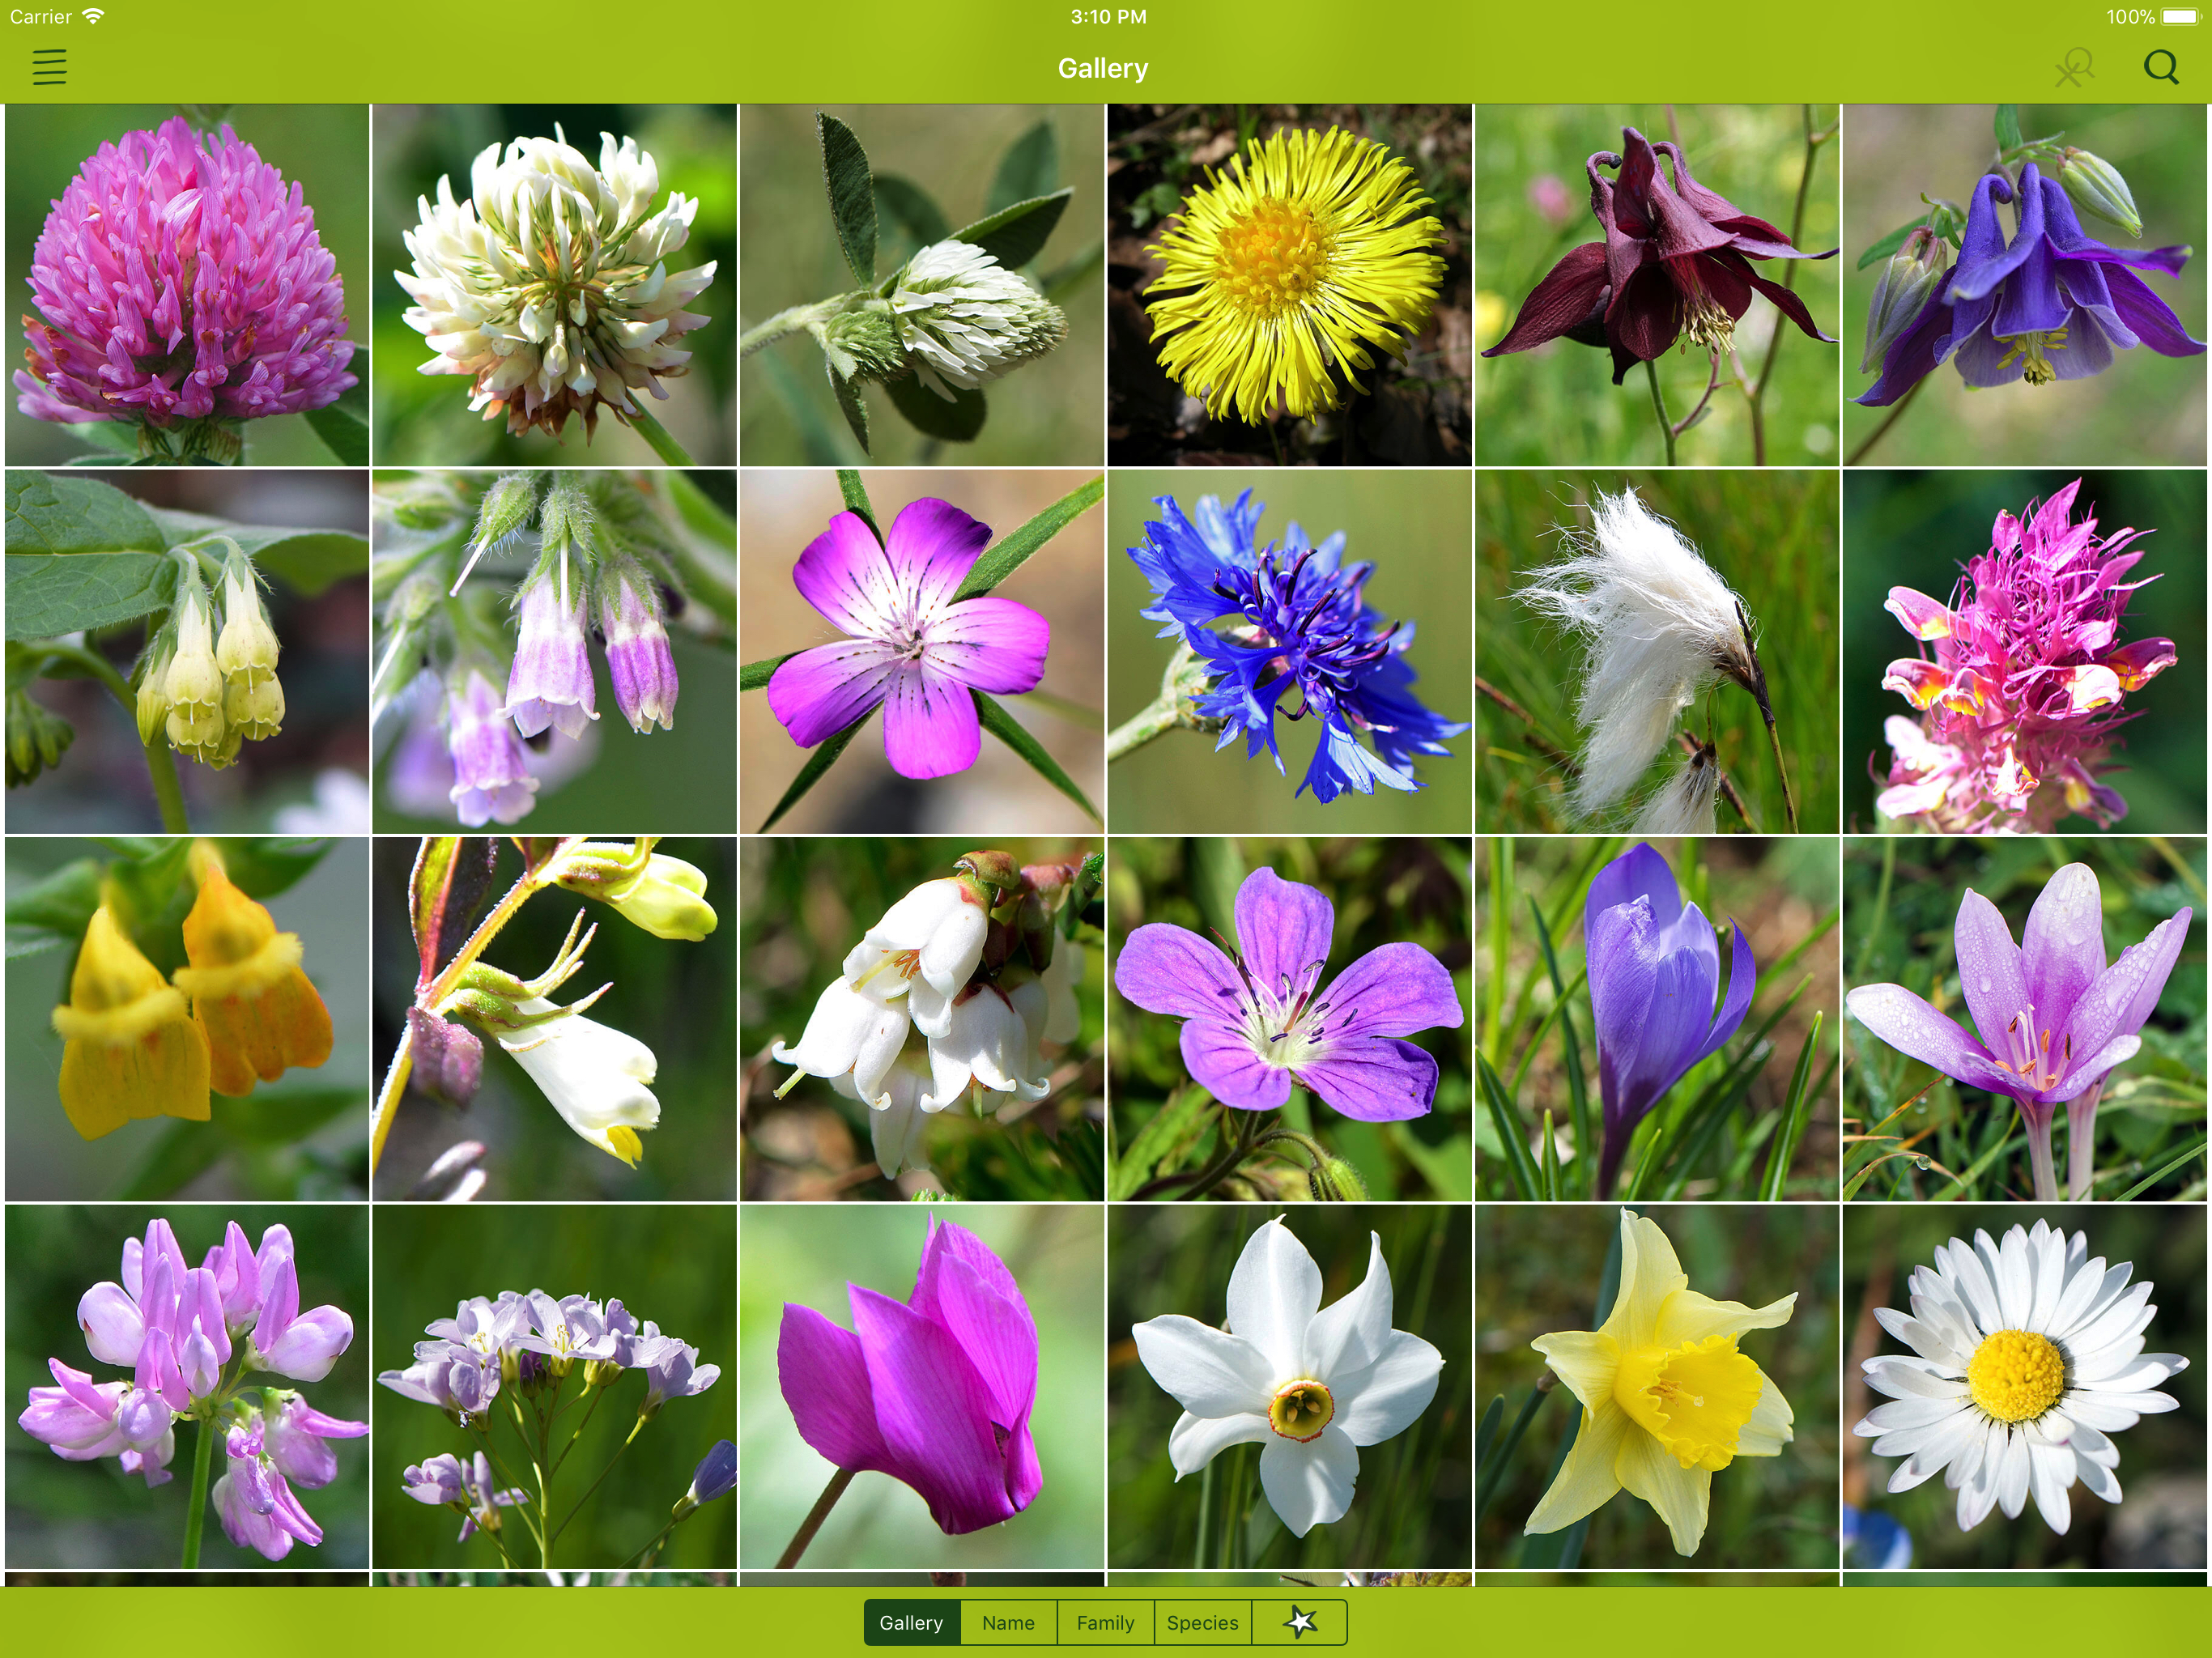Open the dark maroon columbine photo
The height and width of the screenshot is (1658, 2212).
1657,285
